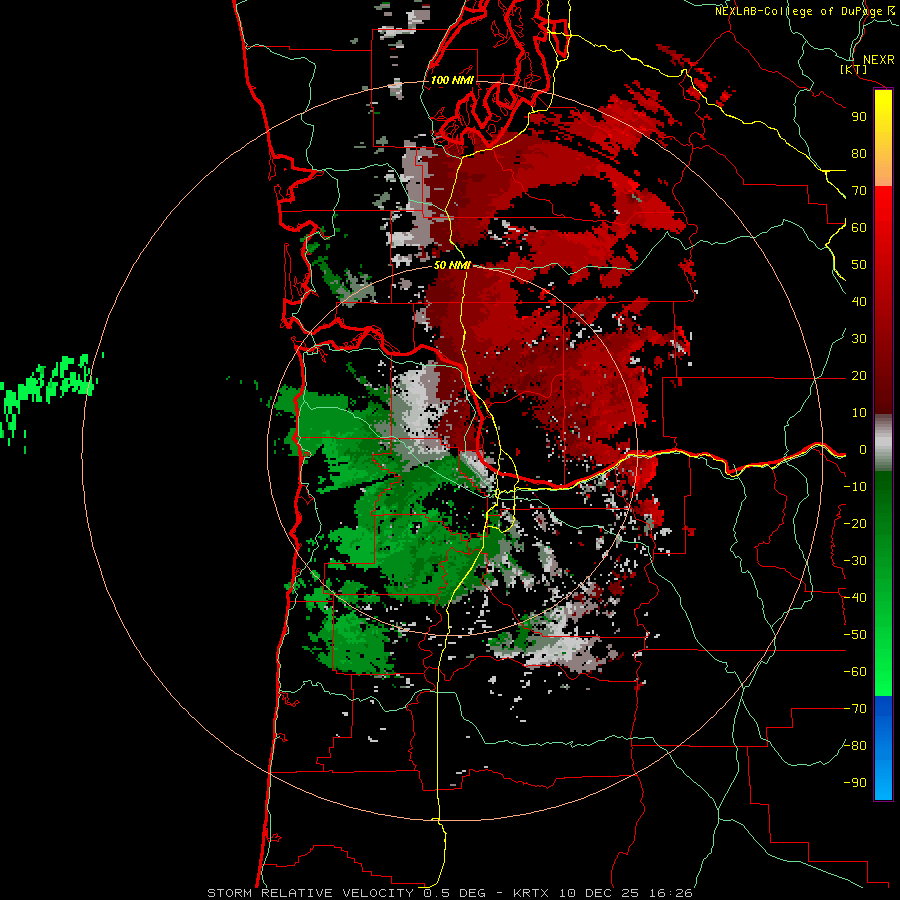Image resolution: width=900 pixels, height=900 pixels.
Task: Click the NEXR label above the color scale
Action: (x=878, y=60)
